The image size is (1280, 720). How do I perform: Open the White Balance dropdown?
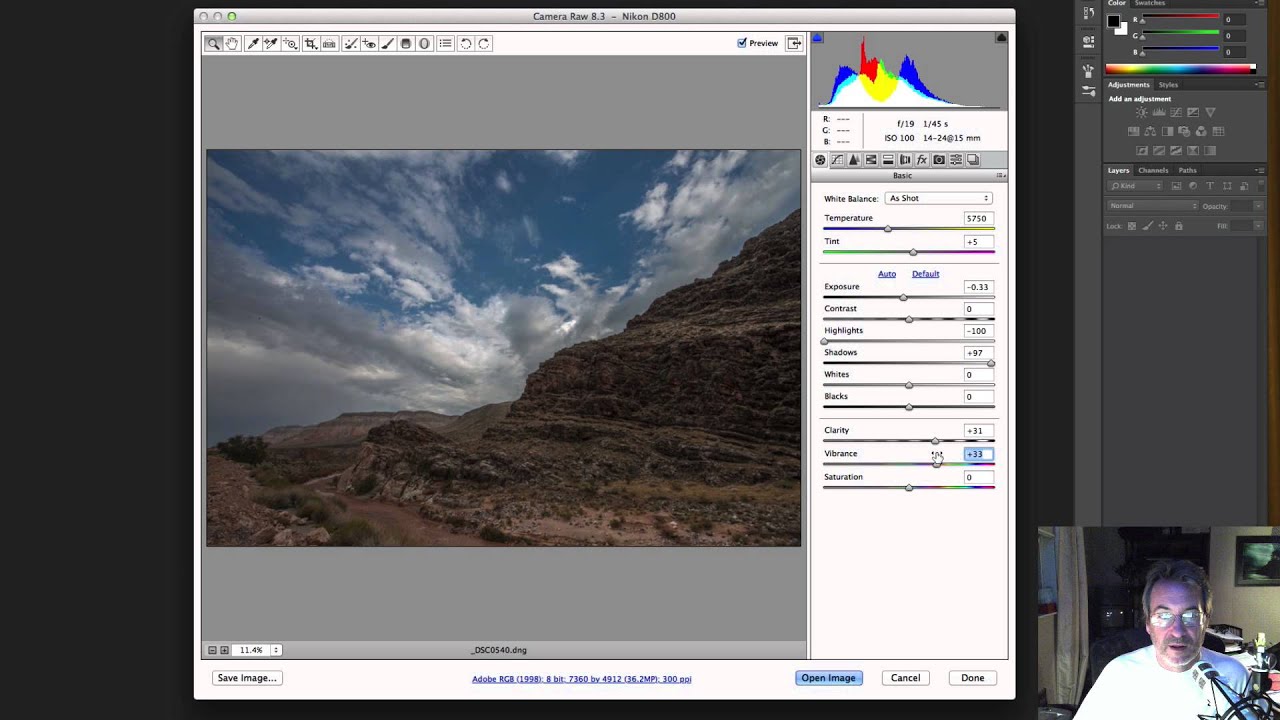click(x=939, y=198)
